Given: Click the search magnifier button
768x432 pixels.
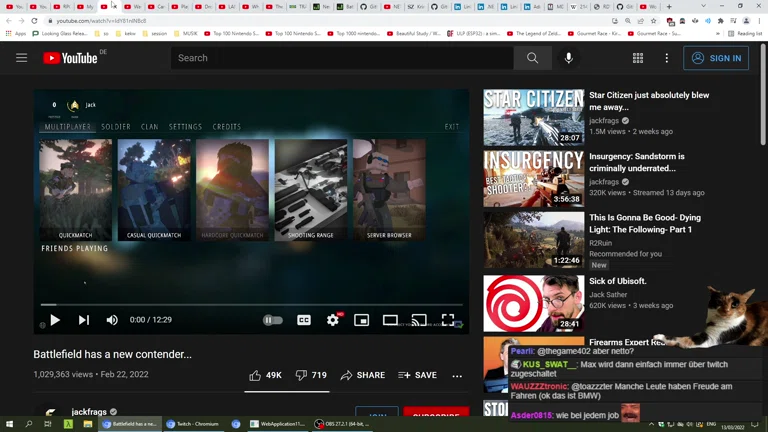Looking at the screenshot, I should click(x=532, y=58).
